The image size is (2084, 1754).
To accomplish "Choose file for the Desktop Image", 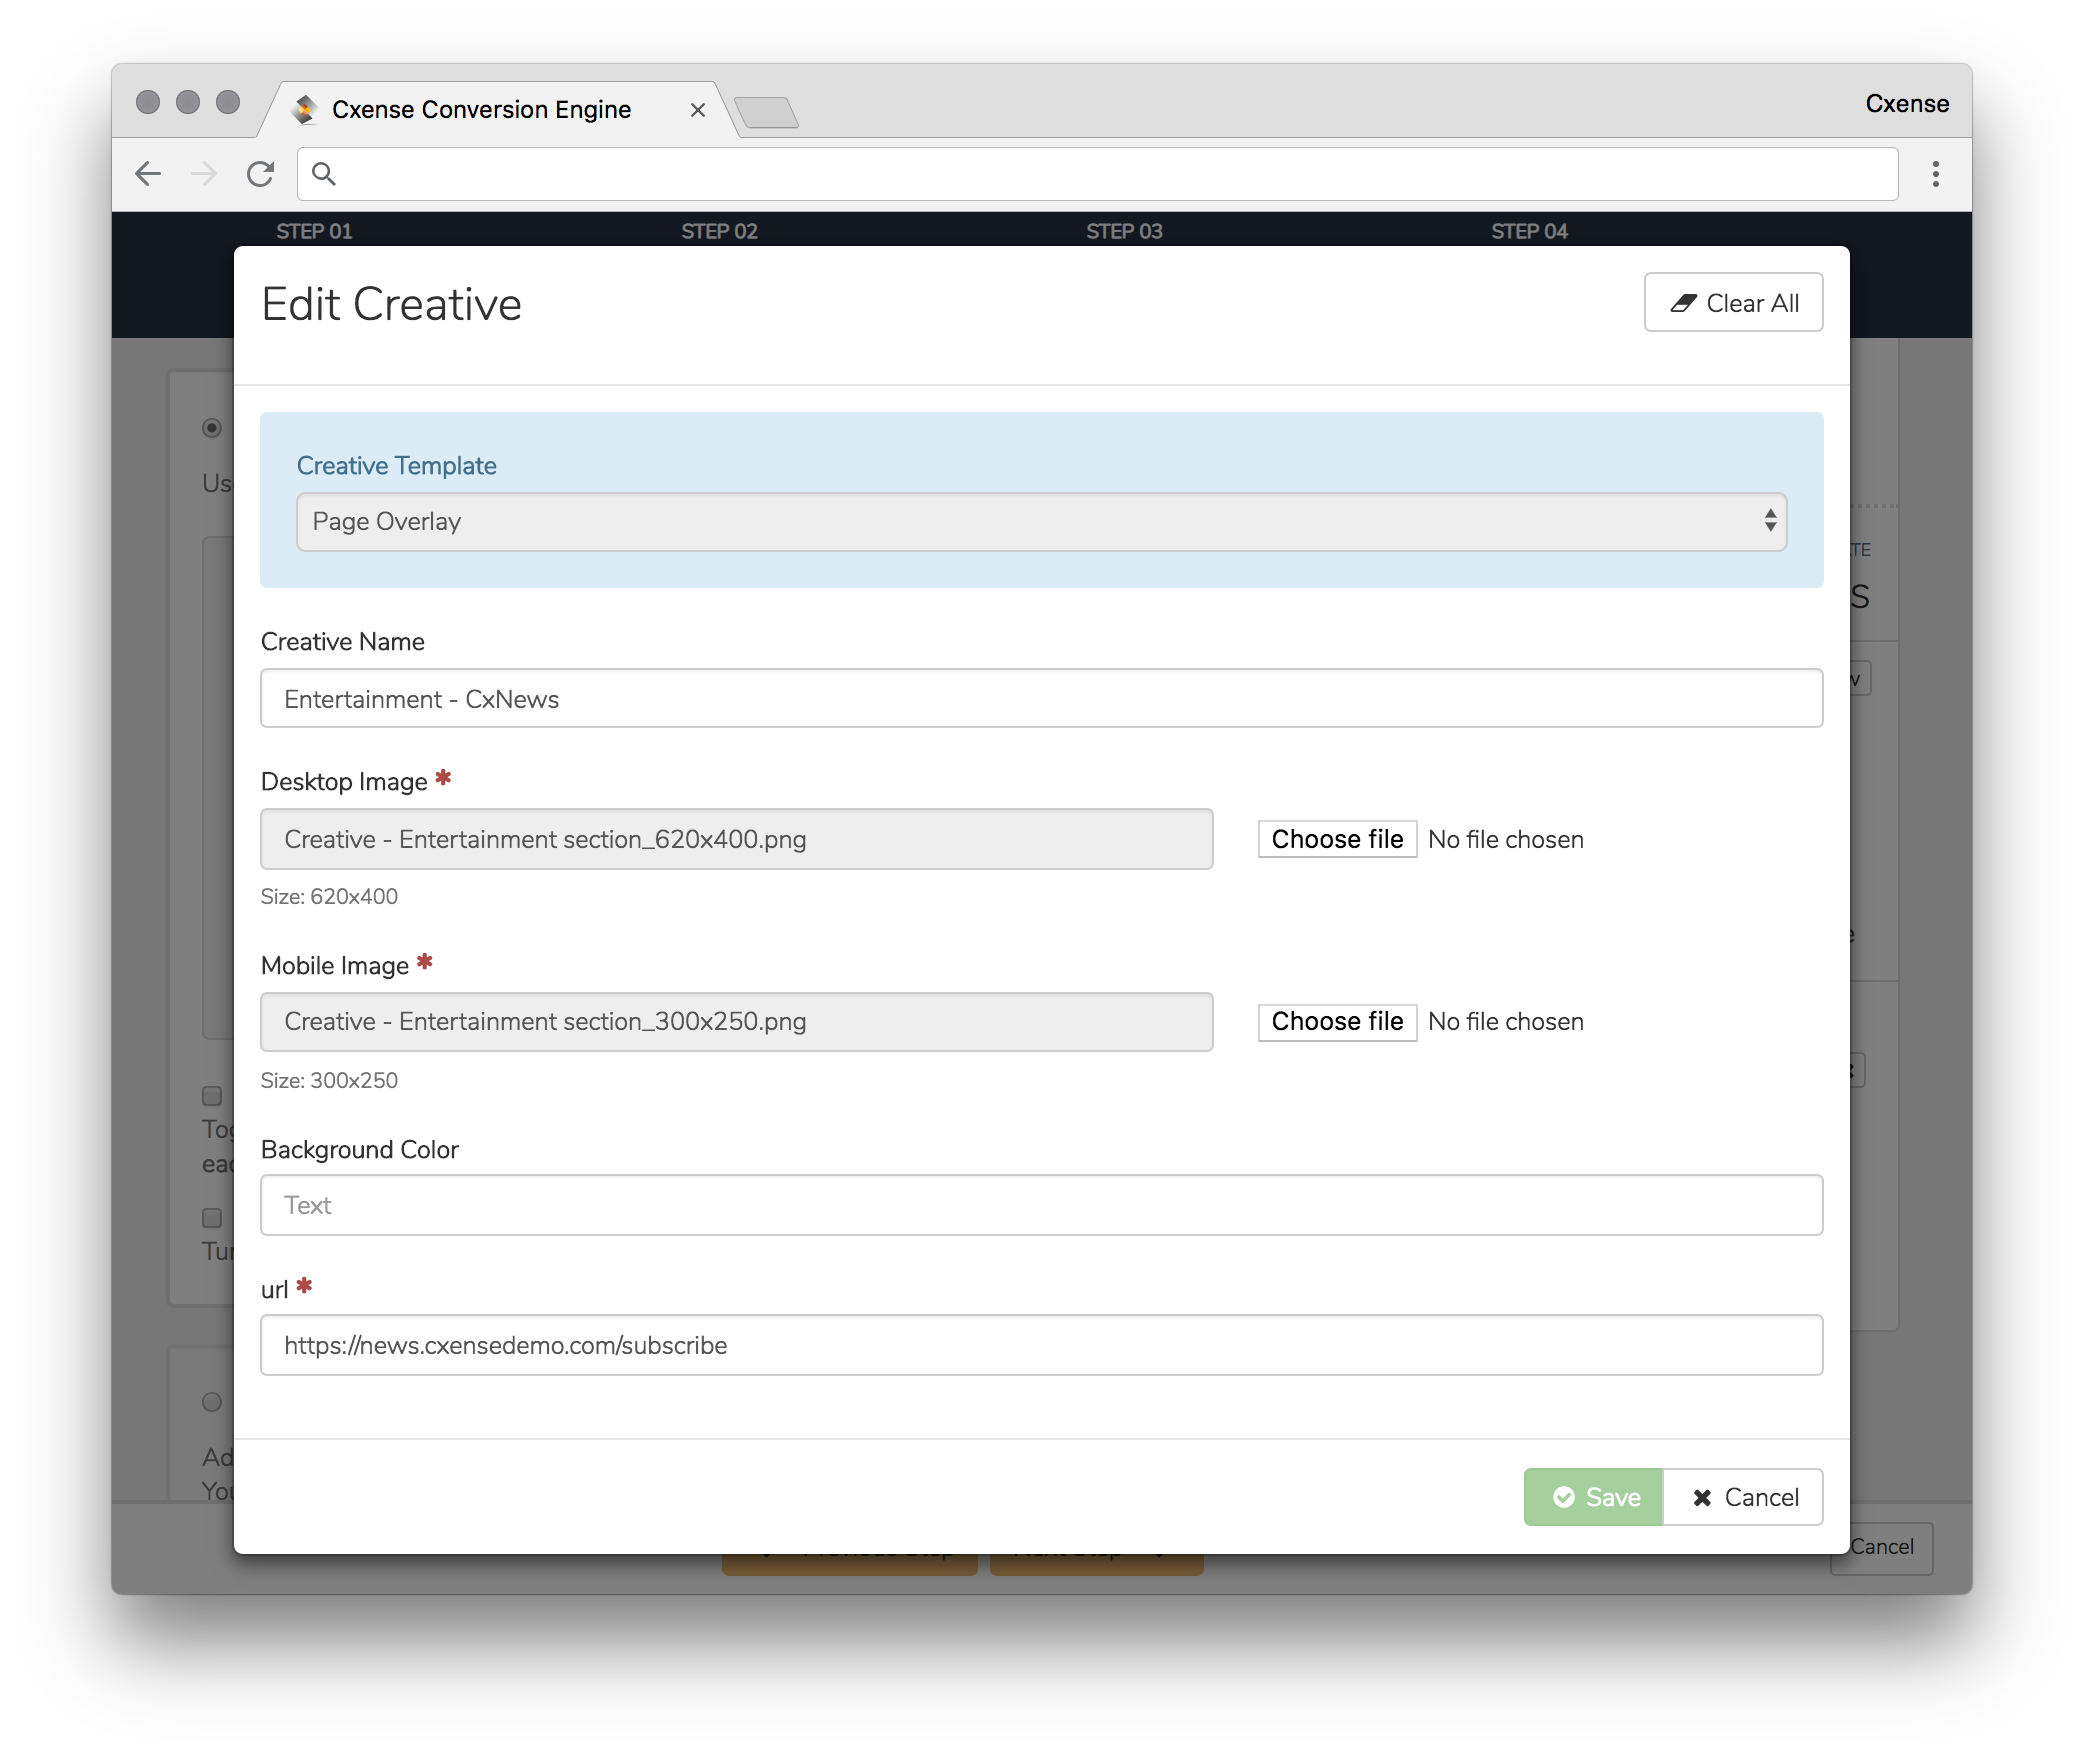I will click(x=1337, y=839).
